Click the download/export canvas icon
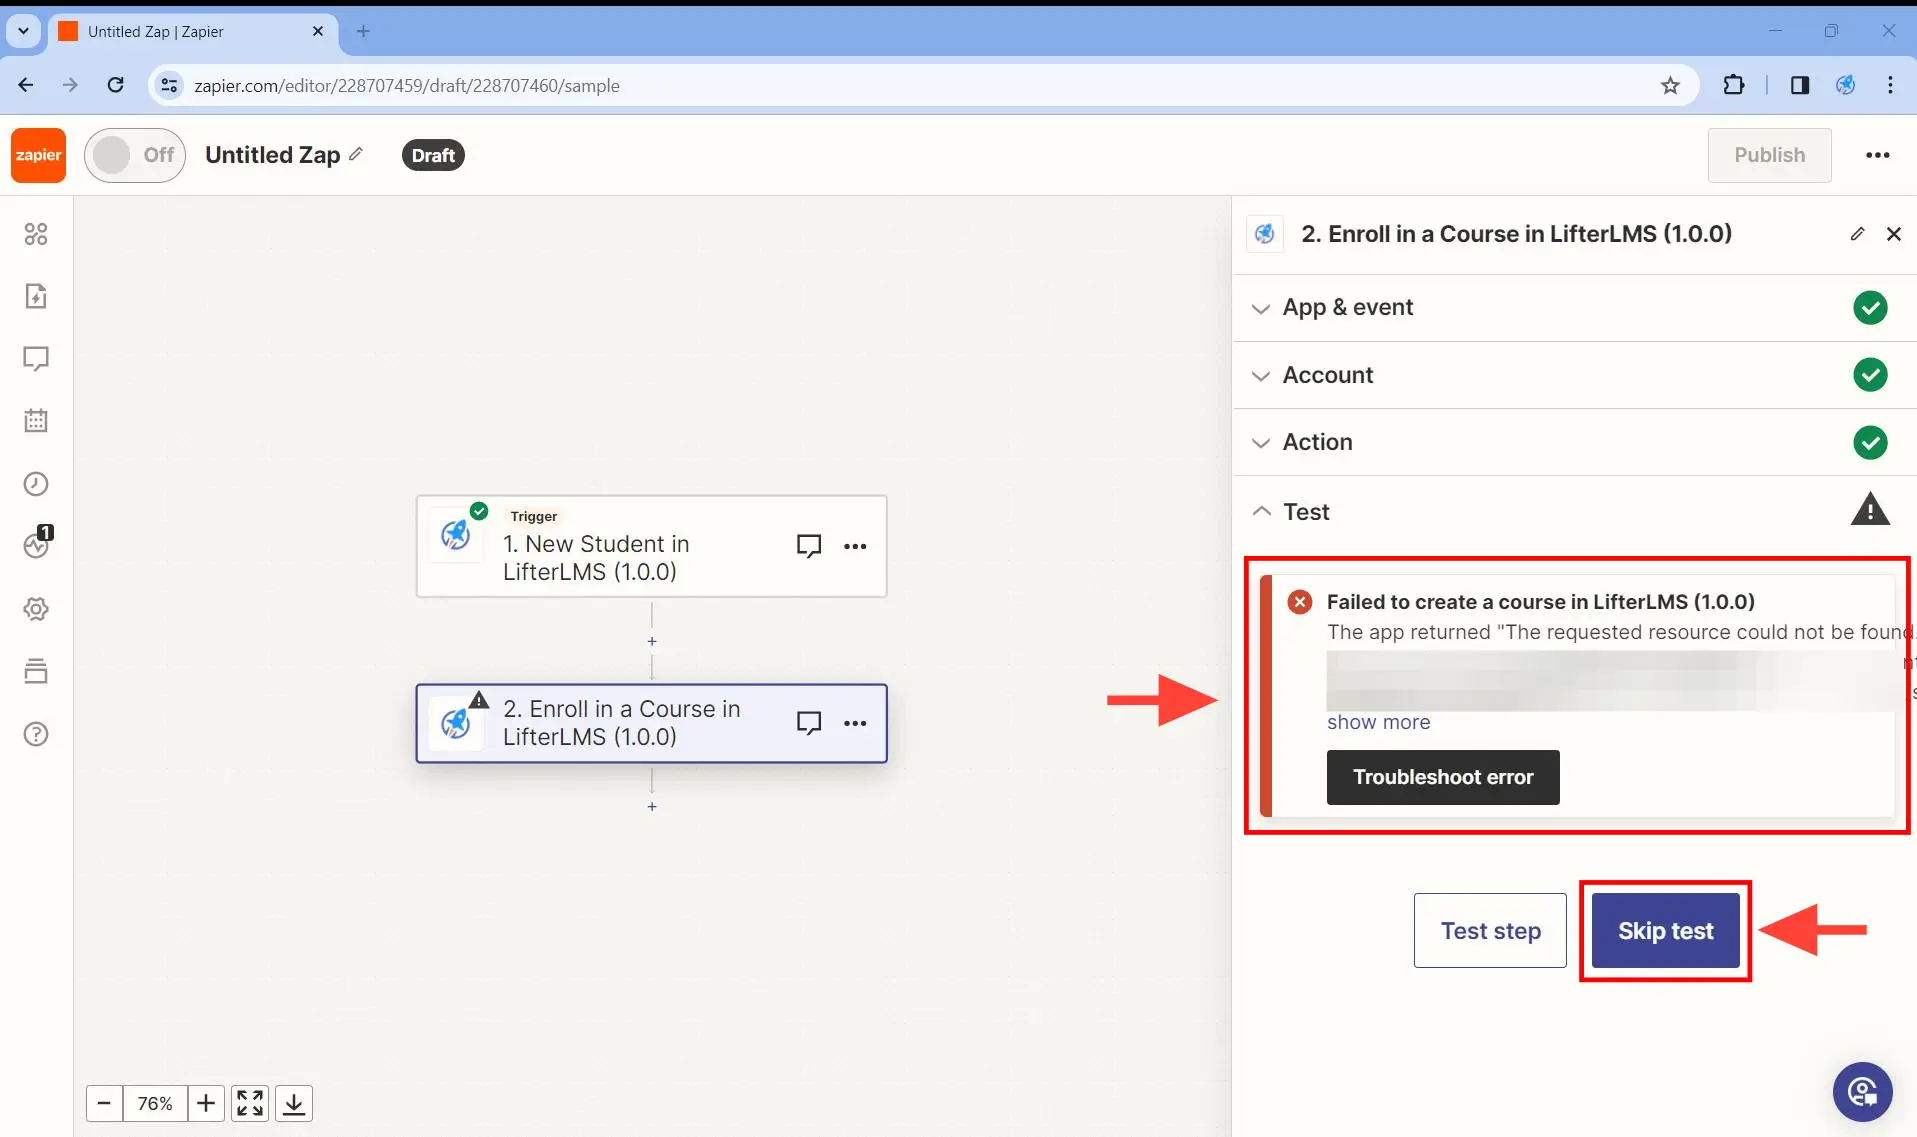The width and height of the screenshot is (1917, 1137). coord(294,1103)
